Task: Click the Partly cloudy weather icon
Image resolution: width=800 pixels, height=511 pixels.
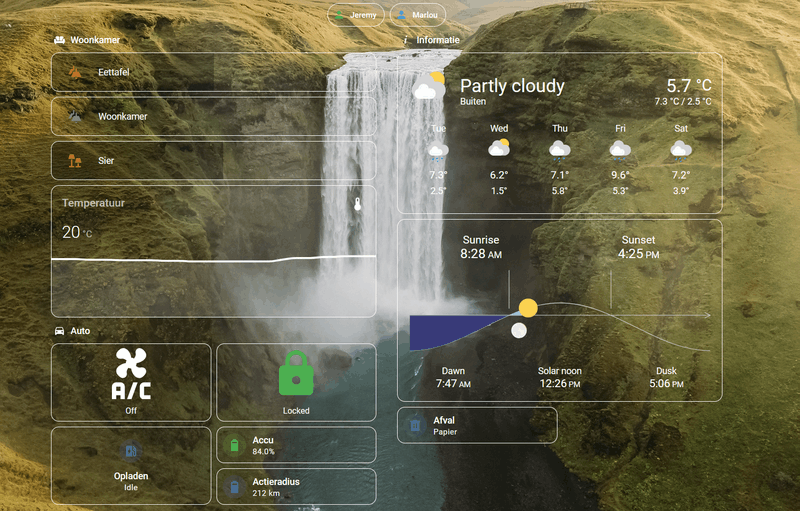Action: (x=429, y=86)
